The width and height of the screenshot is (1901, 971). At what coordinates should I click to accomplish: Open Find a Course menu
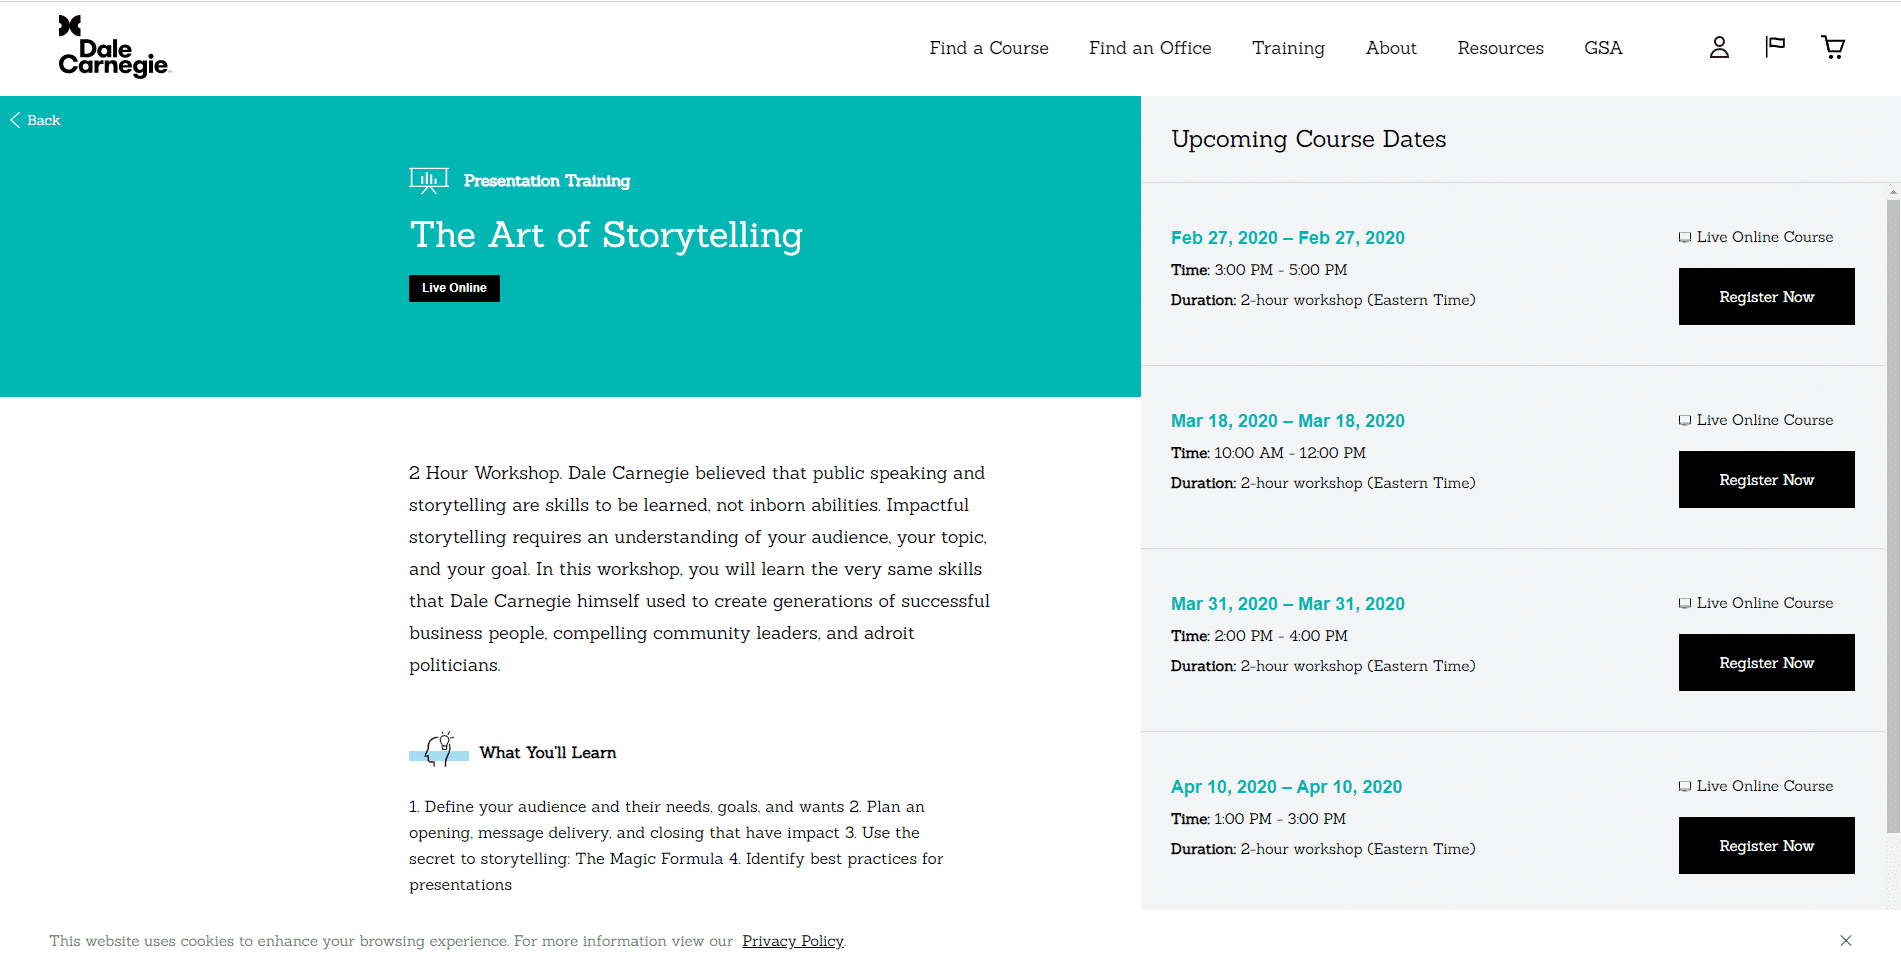(989, 48)
